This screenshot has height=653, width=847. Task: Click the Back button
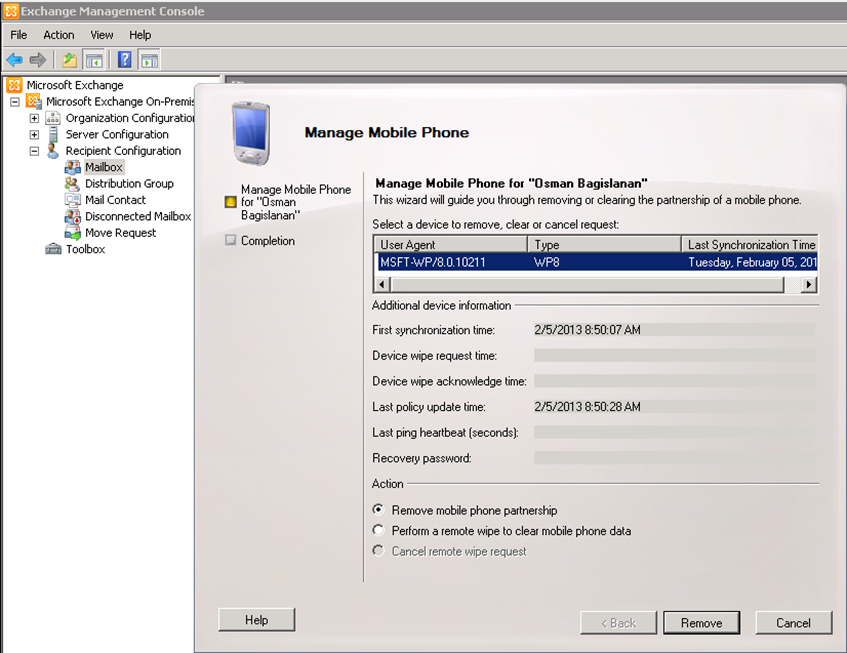pyautogui.click(x=619, y=623)
